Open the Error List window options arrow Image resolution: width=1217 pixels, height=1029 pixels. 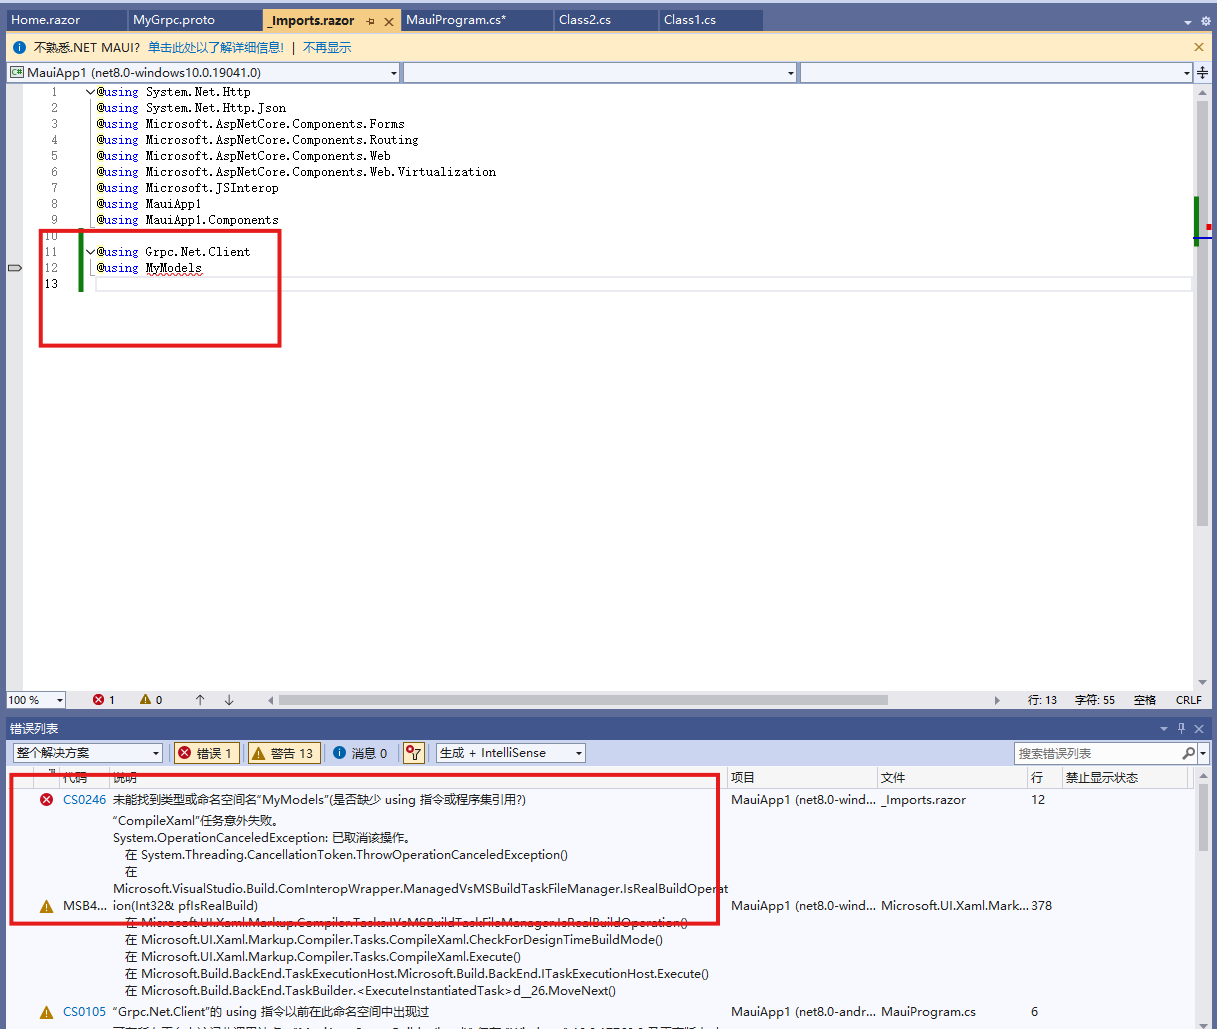pyautogui.click(x=1164, y=728)
